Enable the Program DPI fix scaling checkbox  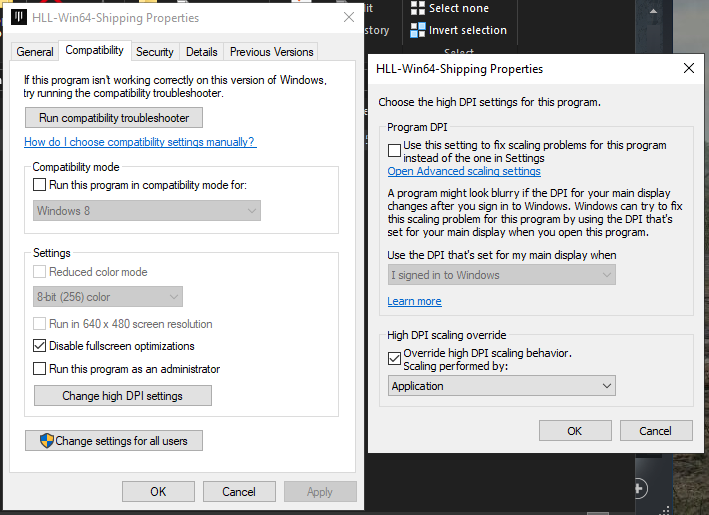pos(394,148)
